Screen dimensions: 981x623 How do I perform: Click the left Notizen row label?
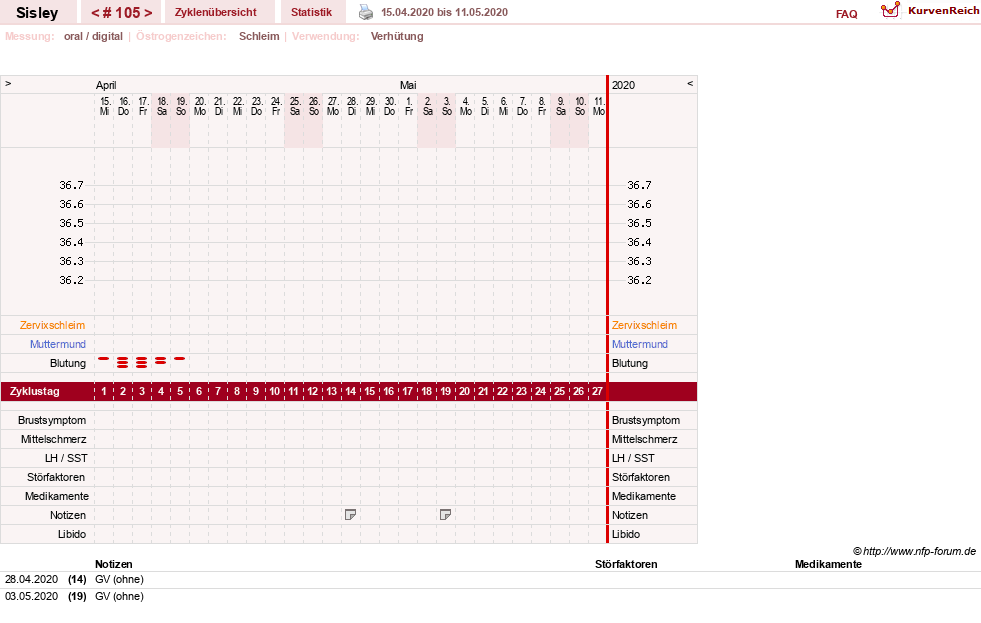68,515
